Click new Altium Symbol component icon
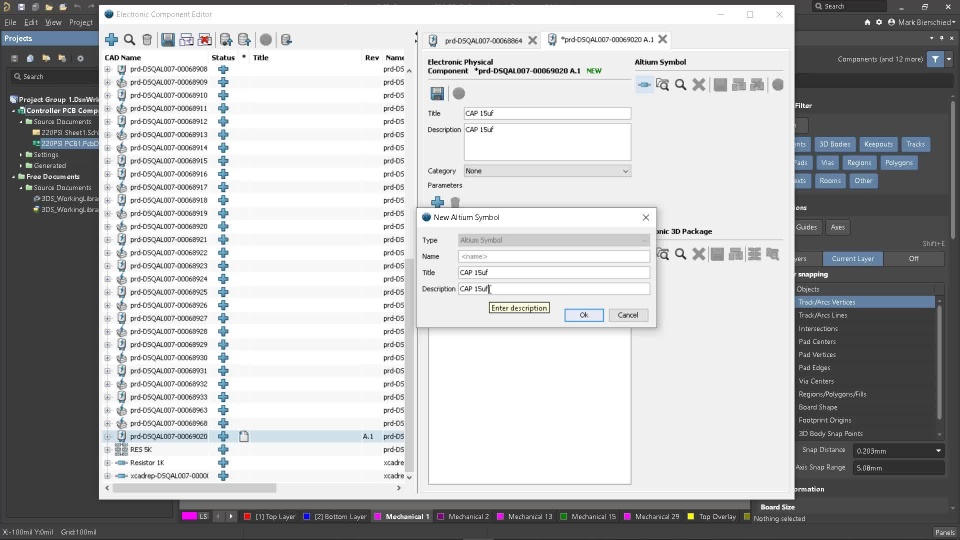960x540 pixels. (644, 84)
